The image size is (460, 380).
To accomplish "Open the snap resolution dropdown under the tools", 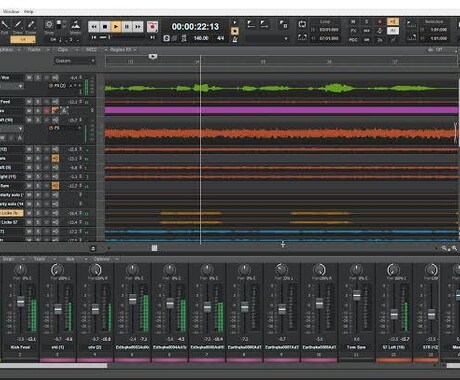I will pos(23,40).
